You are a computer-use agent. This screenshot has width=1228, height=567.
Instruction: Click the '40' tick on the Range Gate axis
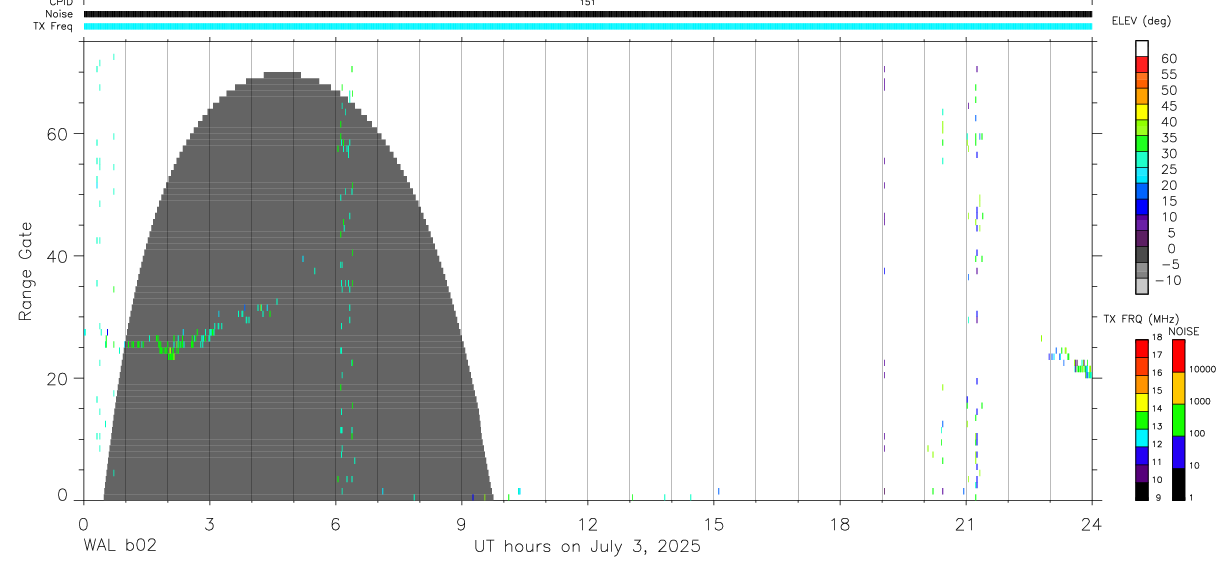tap(58, 256)
